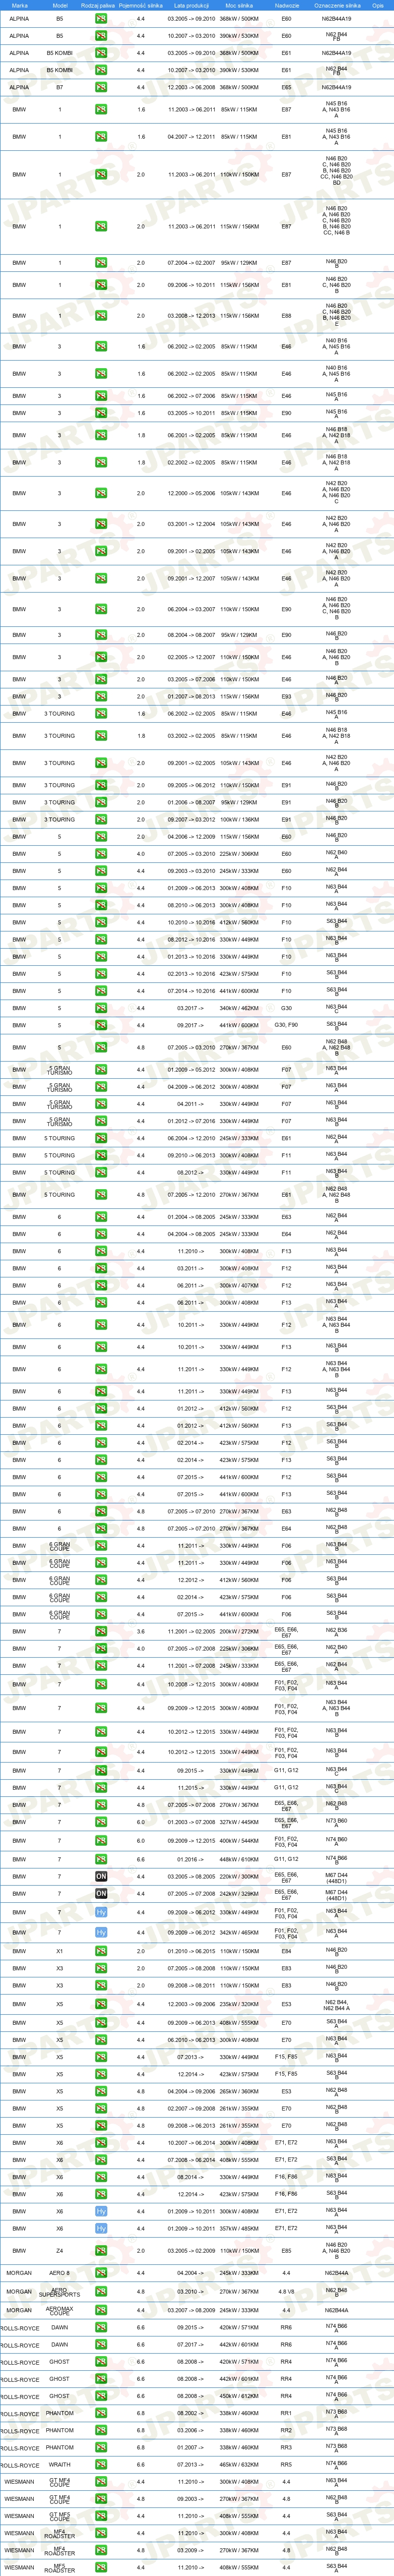Click Hy hybrid icon in BMW X6 357kW / 485KM row
Screen dimensions: 394x2576
(x=101, y=2228)
